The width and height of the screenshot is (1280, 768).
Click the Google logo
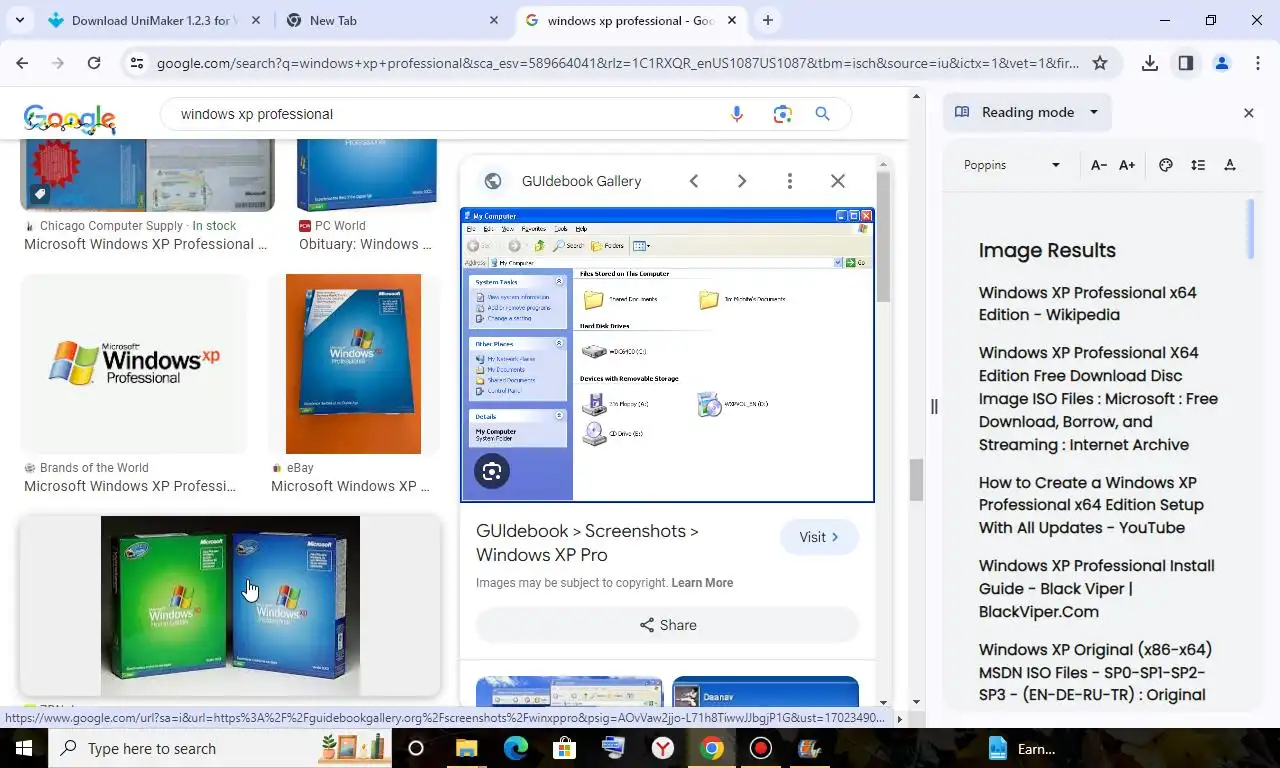70,119
